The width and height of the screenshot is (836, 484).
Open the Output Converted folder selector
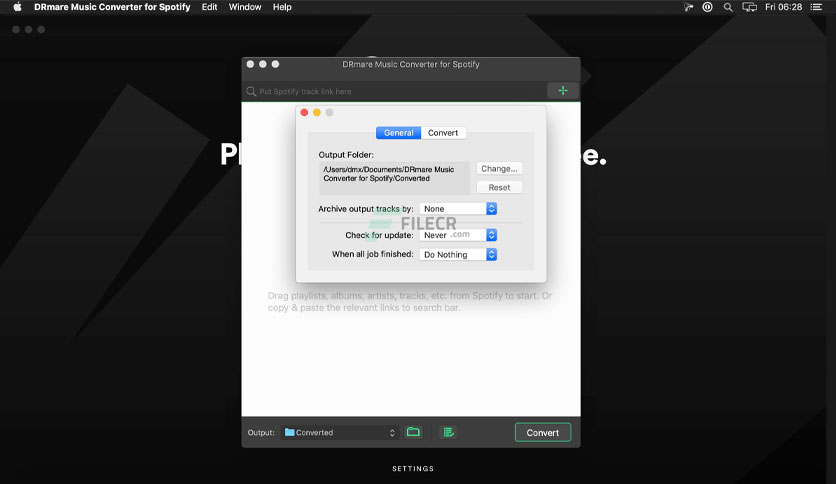pos(340,432)
